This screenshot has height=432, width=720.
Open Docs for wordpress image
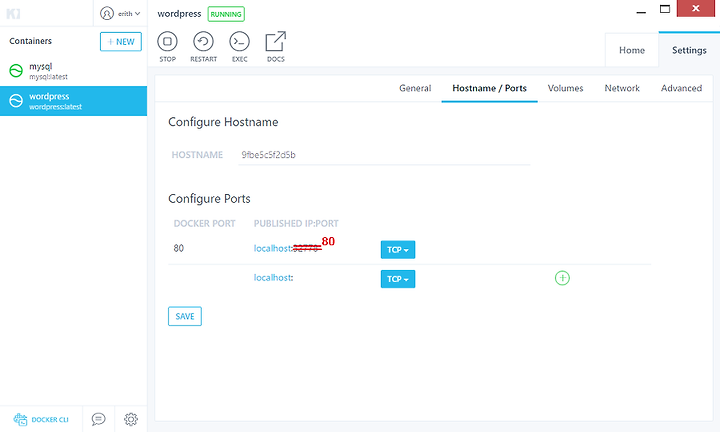click(x=276, y=46)
